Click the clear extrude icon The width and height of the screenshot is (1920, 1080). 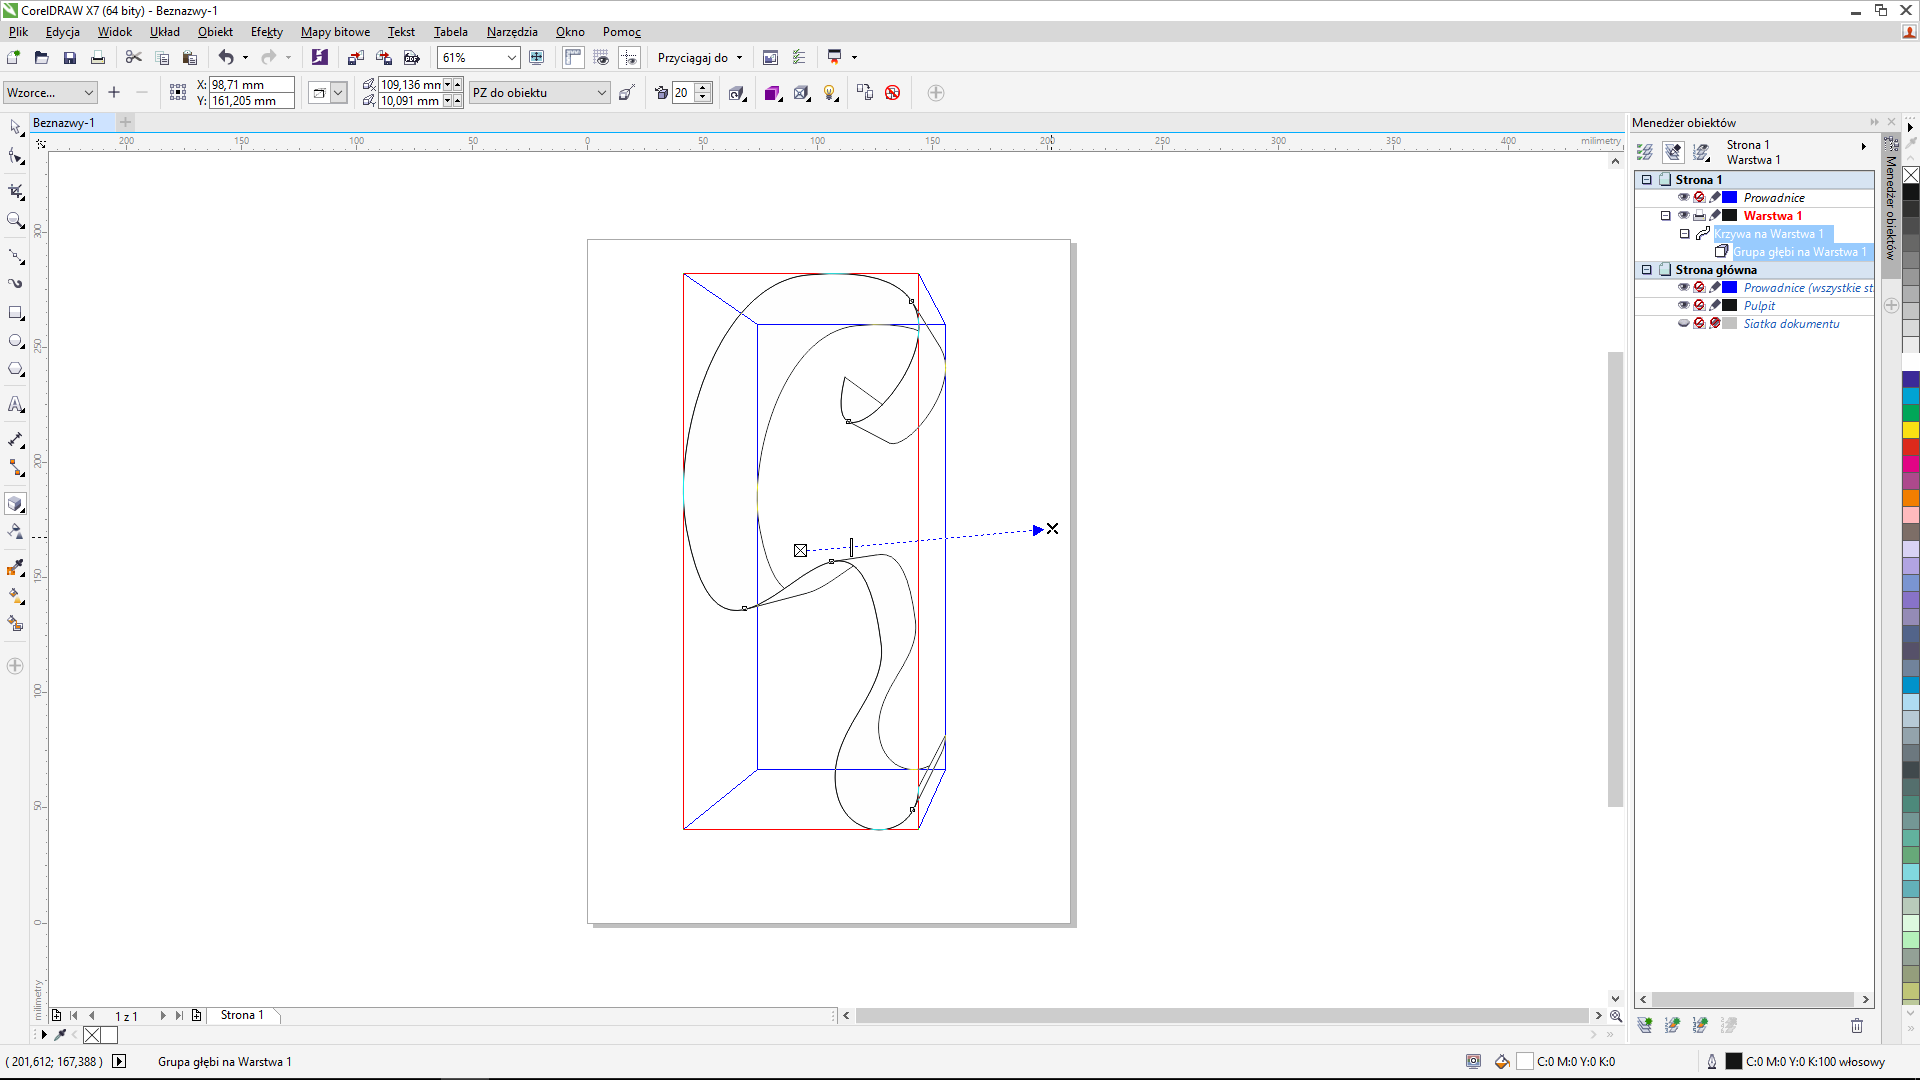pyautogui.click(x=893, y=93)
